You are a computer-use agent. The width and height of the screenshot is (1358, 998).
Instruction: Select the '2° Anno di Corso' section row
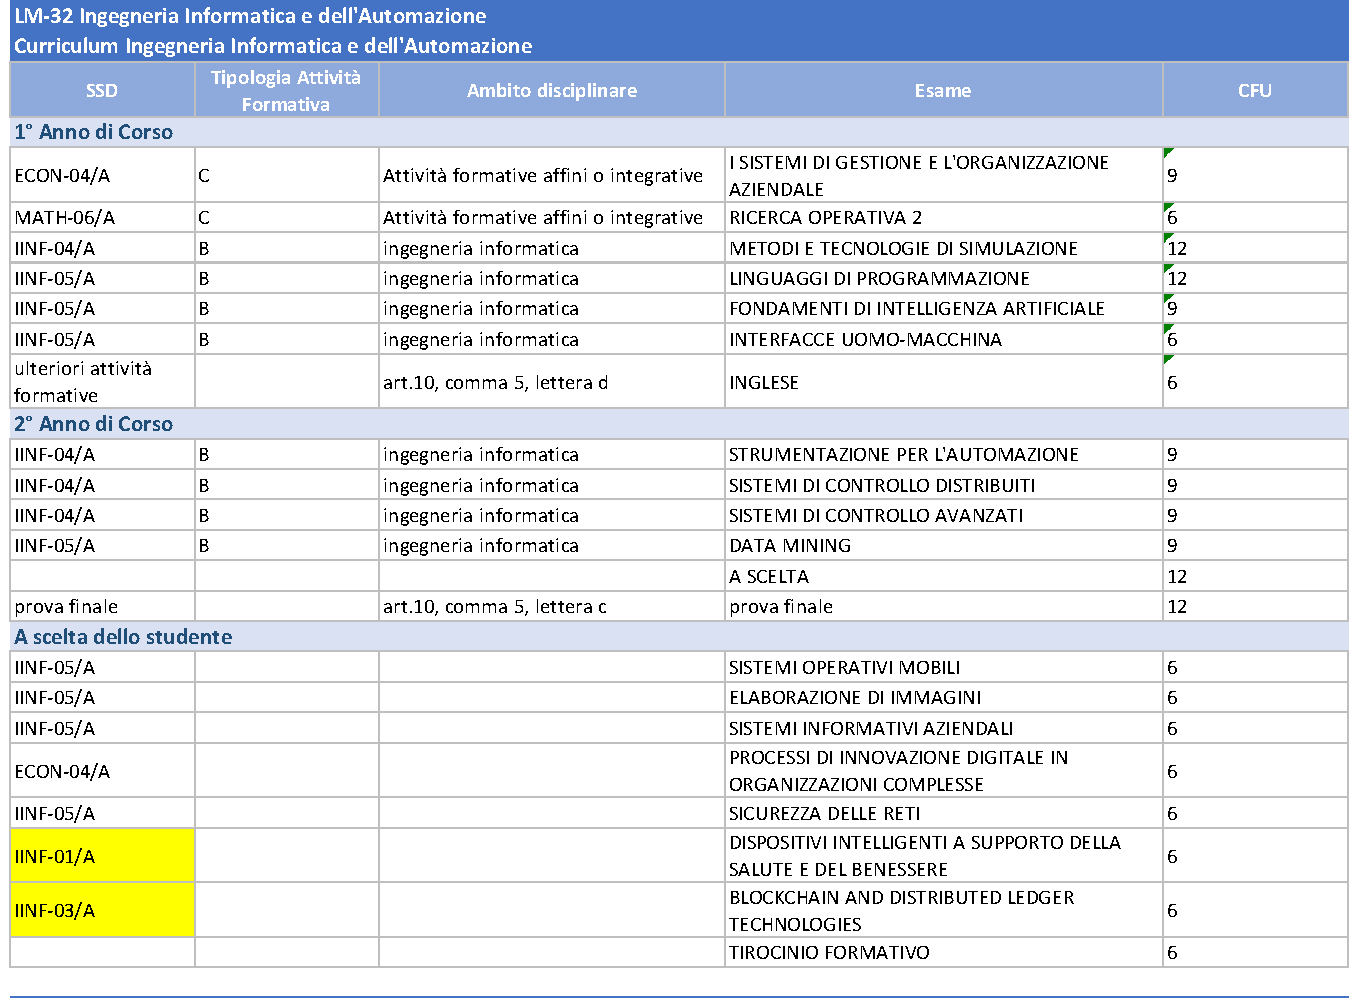[x=679, y=424]
